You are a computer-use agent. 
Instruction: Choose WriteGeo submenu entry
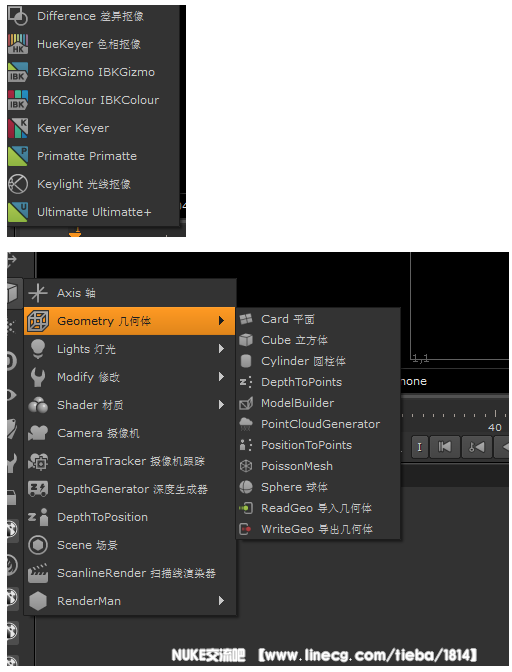318,529
